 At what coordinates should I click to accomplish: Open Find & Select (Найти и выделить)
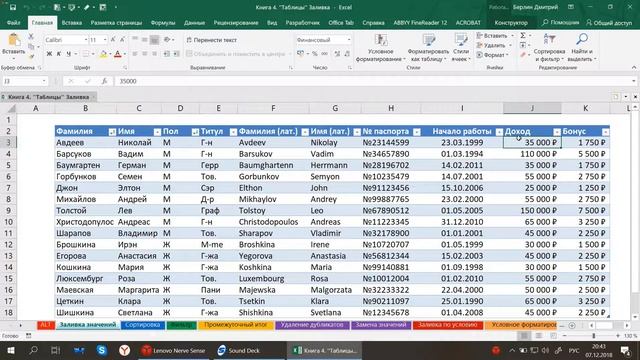pyautogui.click(x=582, y=48)
